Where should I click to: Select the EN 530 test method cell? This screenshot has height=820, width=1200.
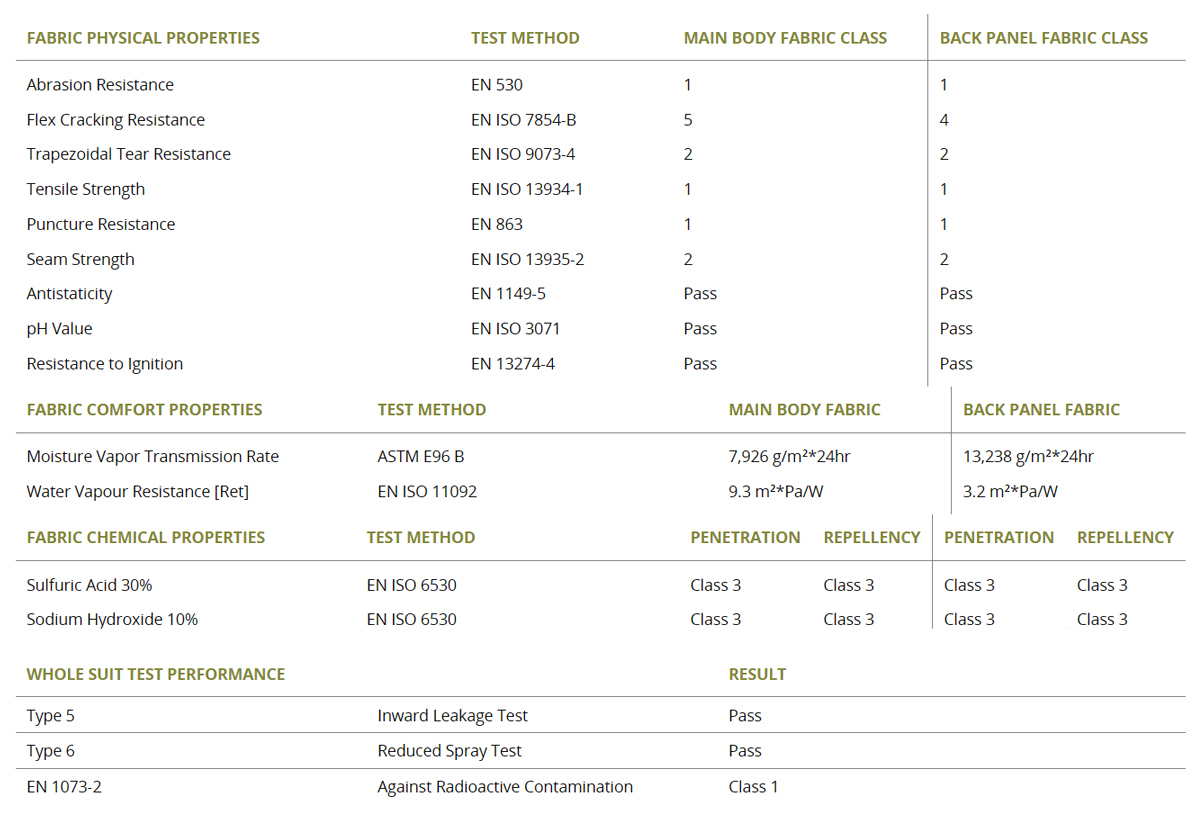pyautogui.click(x=497, y=85)
